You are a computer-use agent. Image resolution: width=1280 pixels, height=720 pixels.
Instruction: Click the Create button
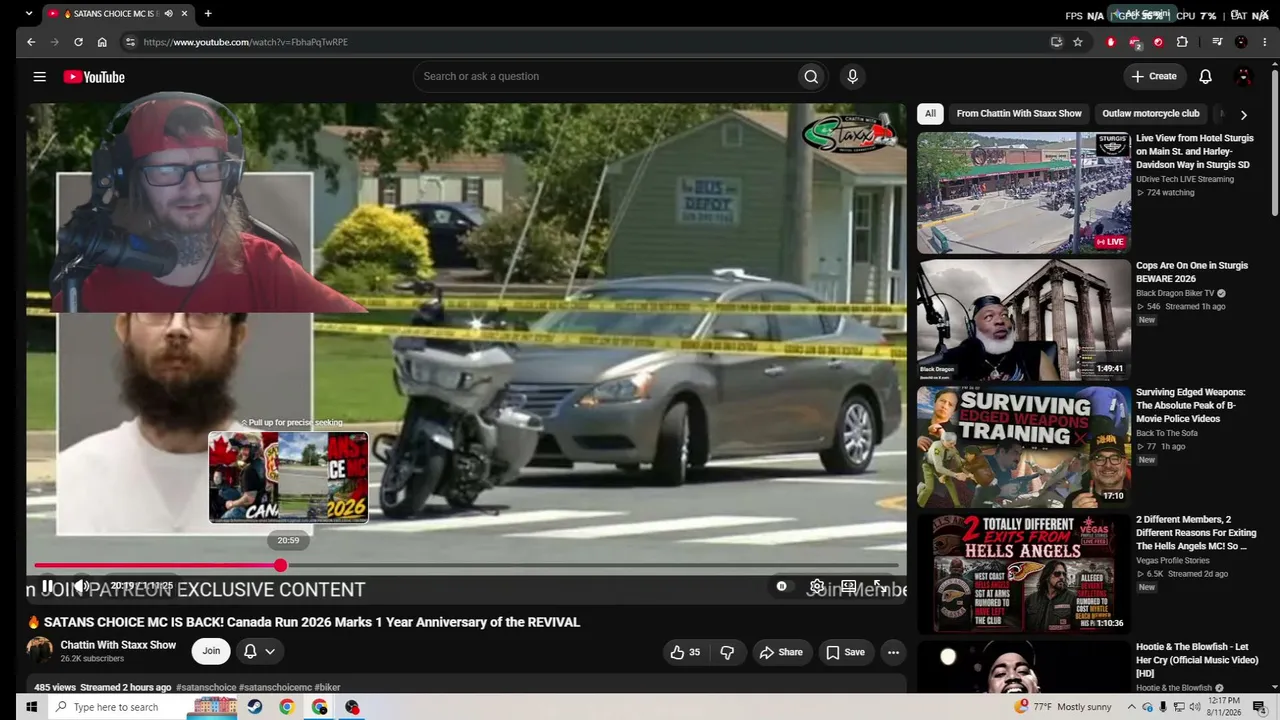point(1154,76)
